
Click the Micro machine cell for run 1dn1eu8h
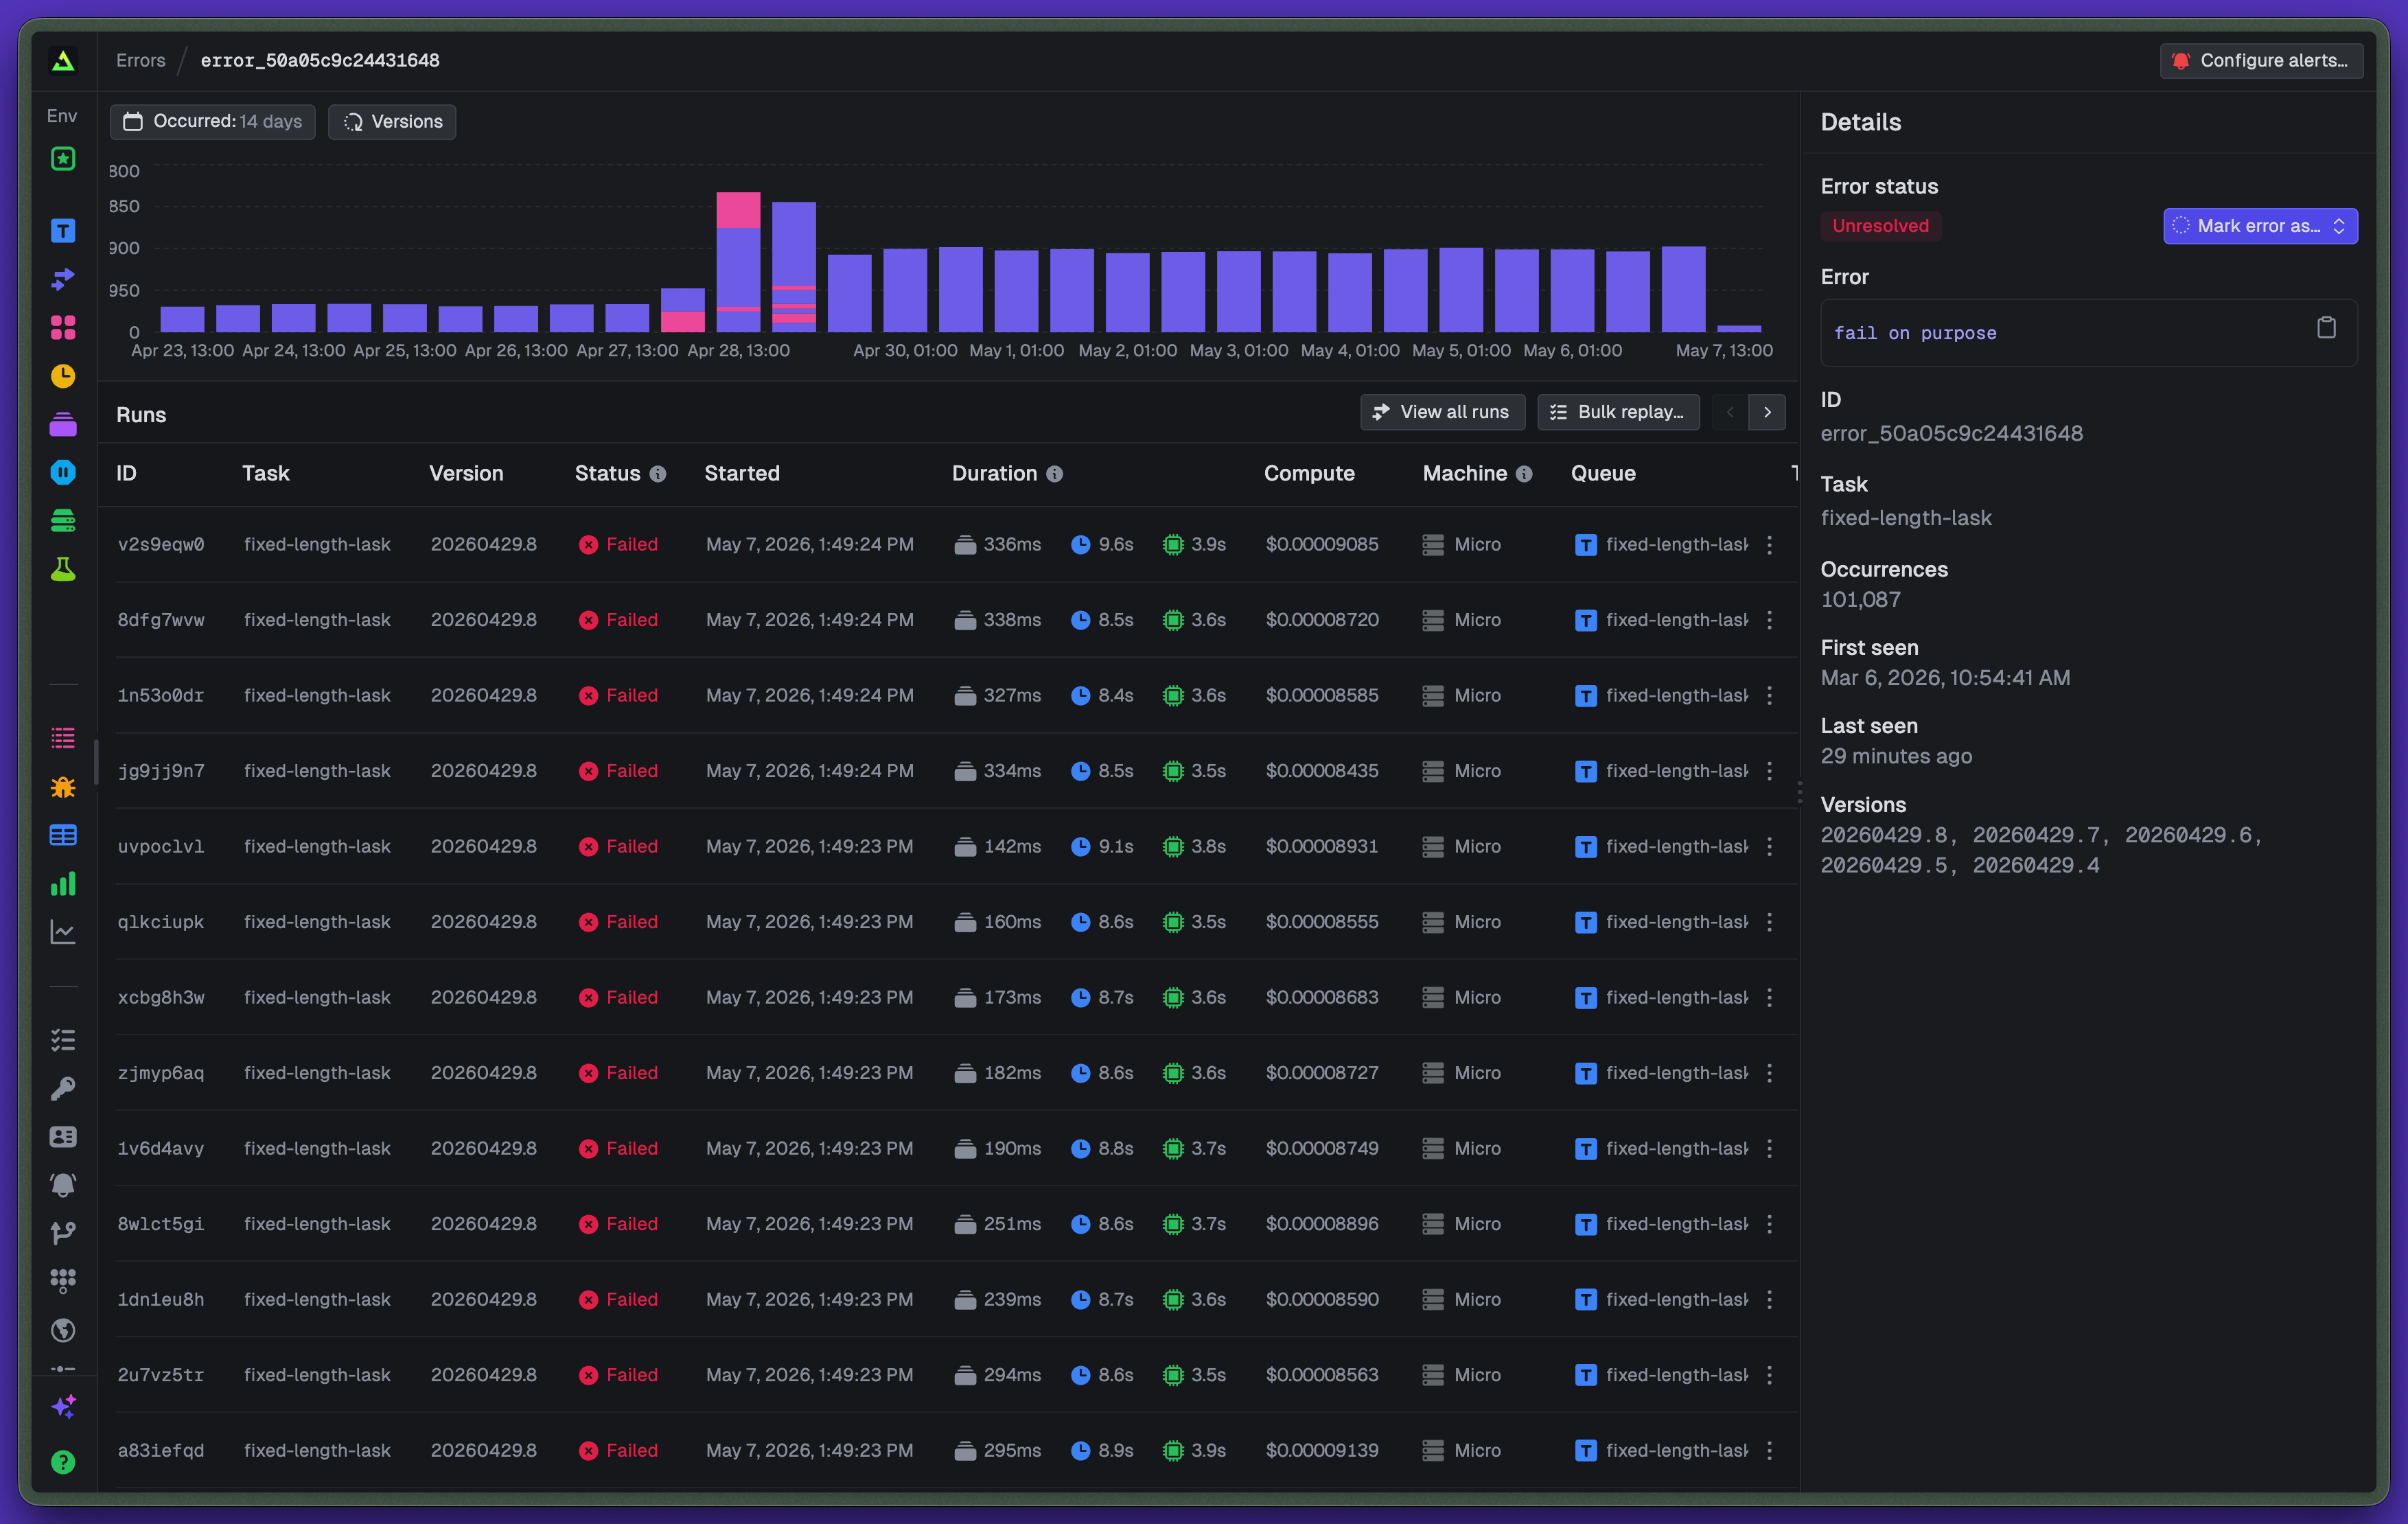point(1462,1300)
